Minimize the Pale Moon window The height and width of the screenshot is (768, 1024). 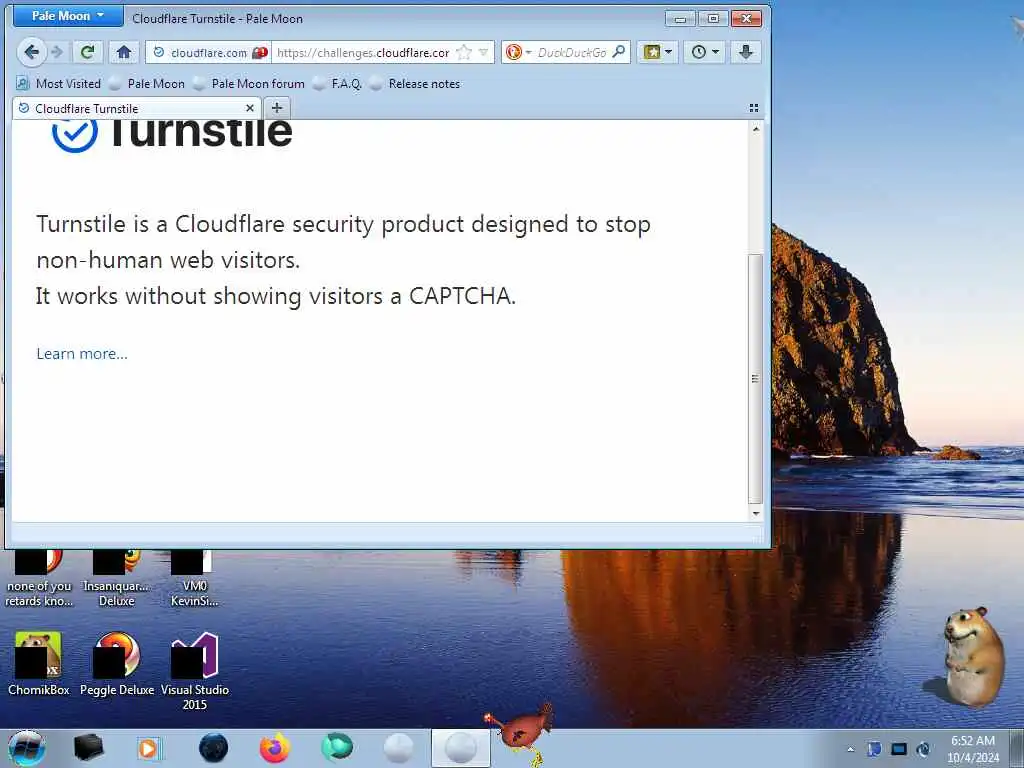(x=680, y=18)
